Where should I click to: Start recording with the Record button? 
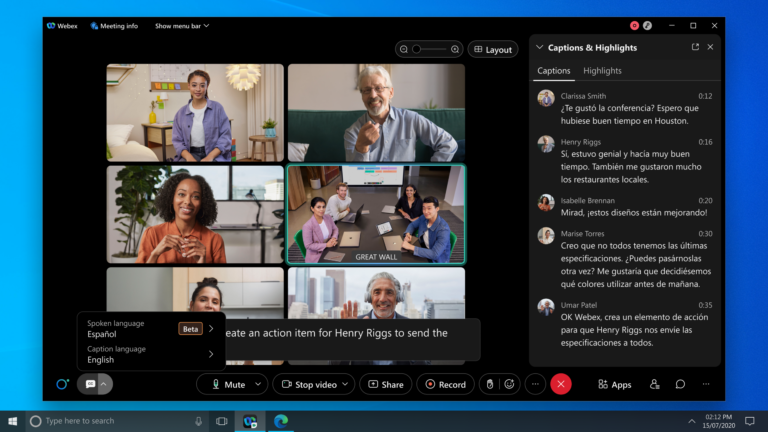(445, 384)
